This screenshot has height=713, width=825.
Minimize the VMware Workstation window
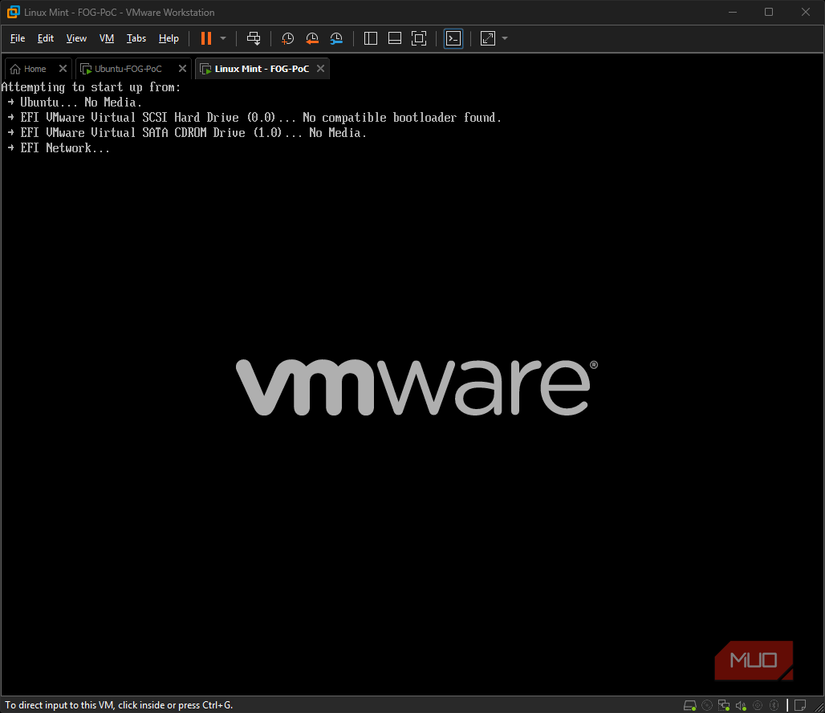tap(732, 12)
